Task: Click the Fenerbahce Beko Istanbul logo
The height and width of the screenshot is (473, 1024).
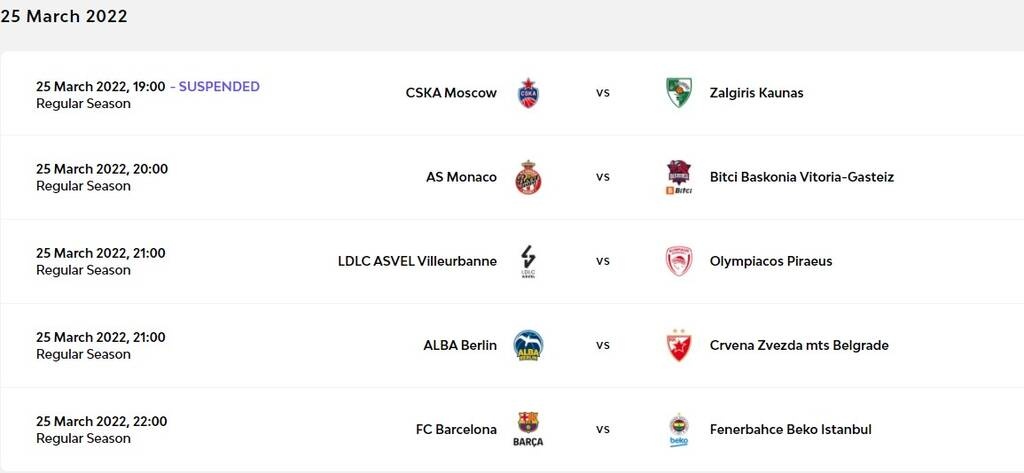Action: click(679, 429)
